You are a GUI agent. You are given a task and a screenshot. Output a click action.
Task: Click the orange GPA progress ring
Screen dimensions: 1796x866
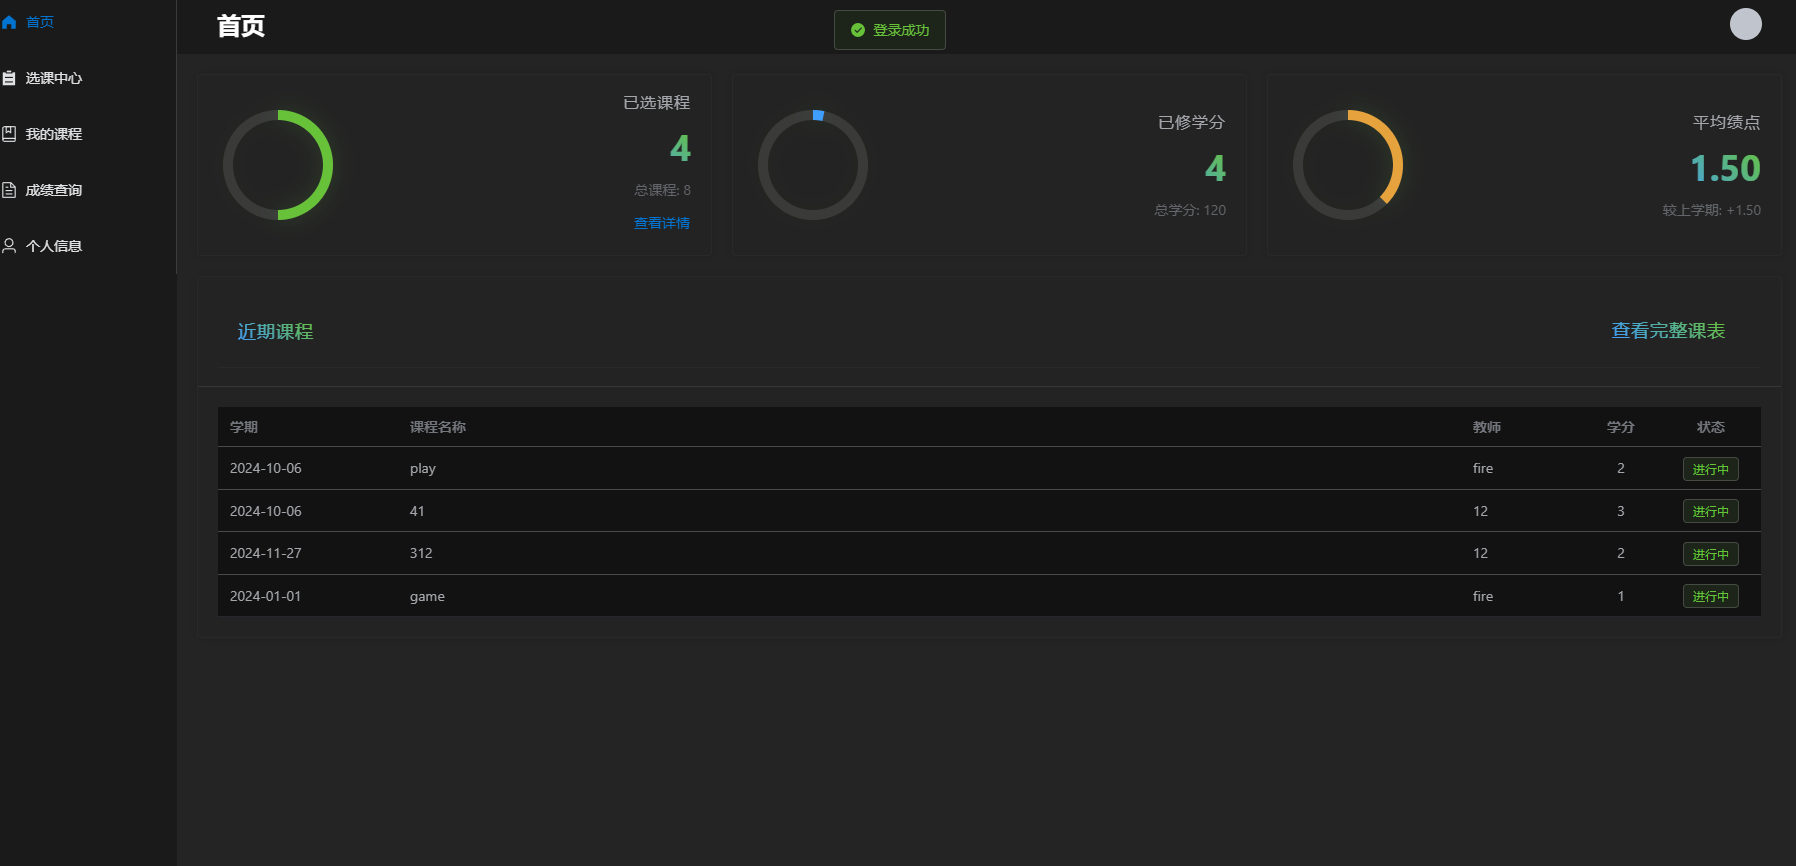pyautogui.click(x=1348, y=165)
